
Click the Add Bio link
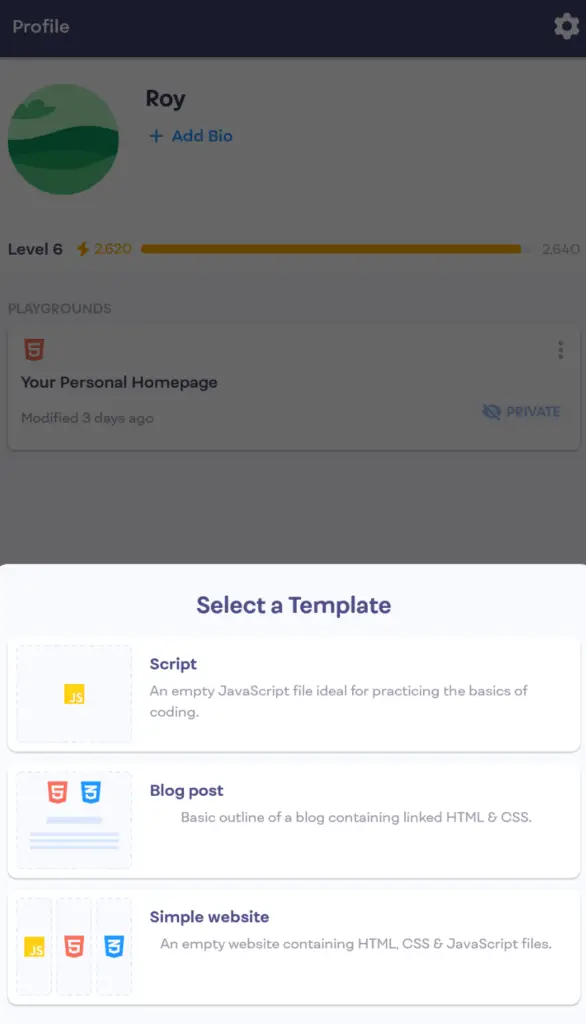click(191, 136)
